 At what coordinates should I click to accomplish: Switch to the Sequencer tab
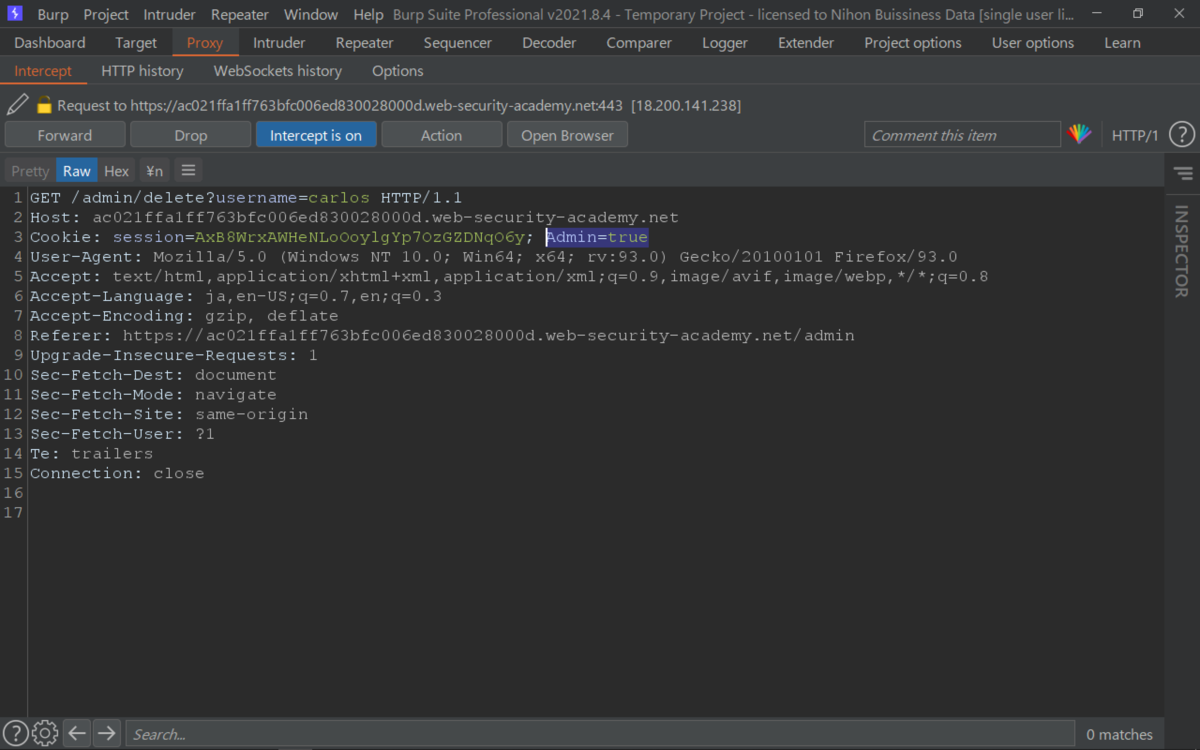tap(458, 43)
